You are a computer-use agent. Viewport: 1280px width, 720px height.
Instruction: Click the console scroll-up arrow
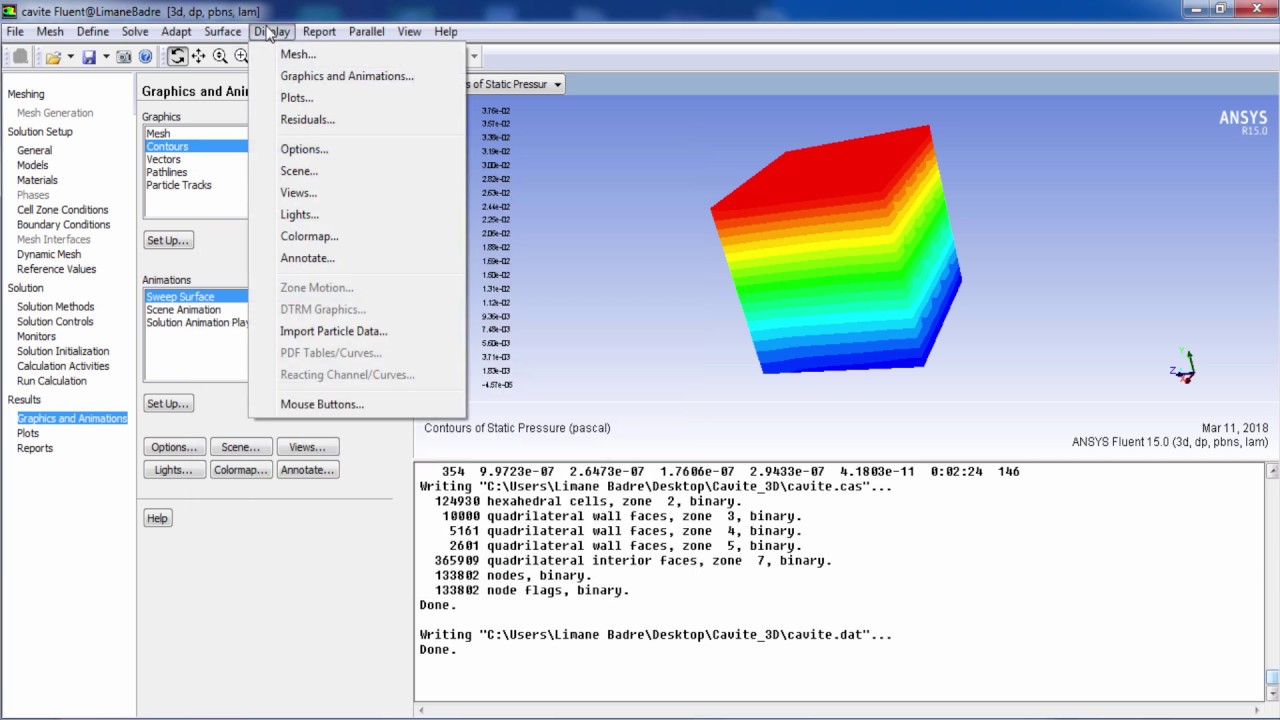point(1272,471)
